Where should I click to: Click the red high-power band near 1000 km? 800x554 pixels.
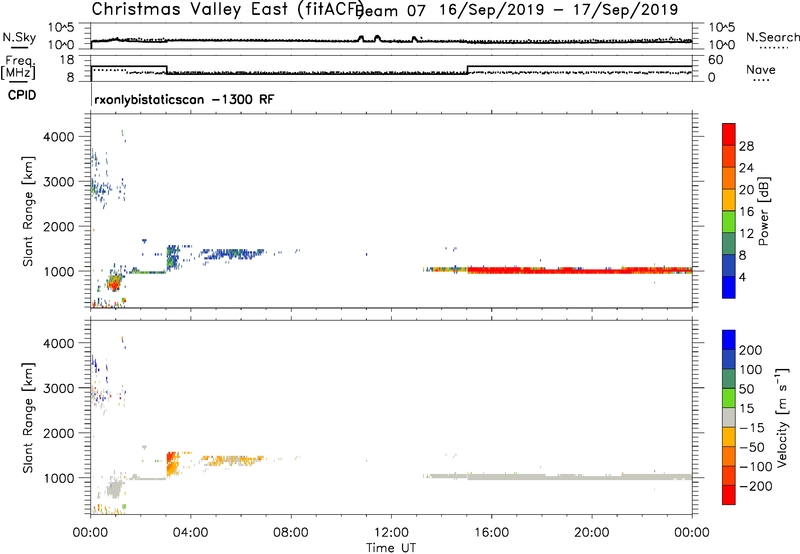(579, 270)
